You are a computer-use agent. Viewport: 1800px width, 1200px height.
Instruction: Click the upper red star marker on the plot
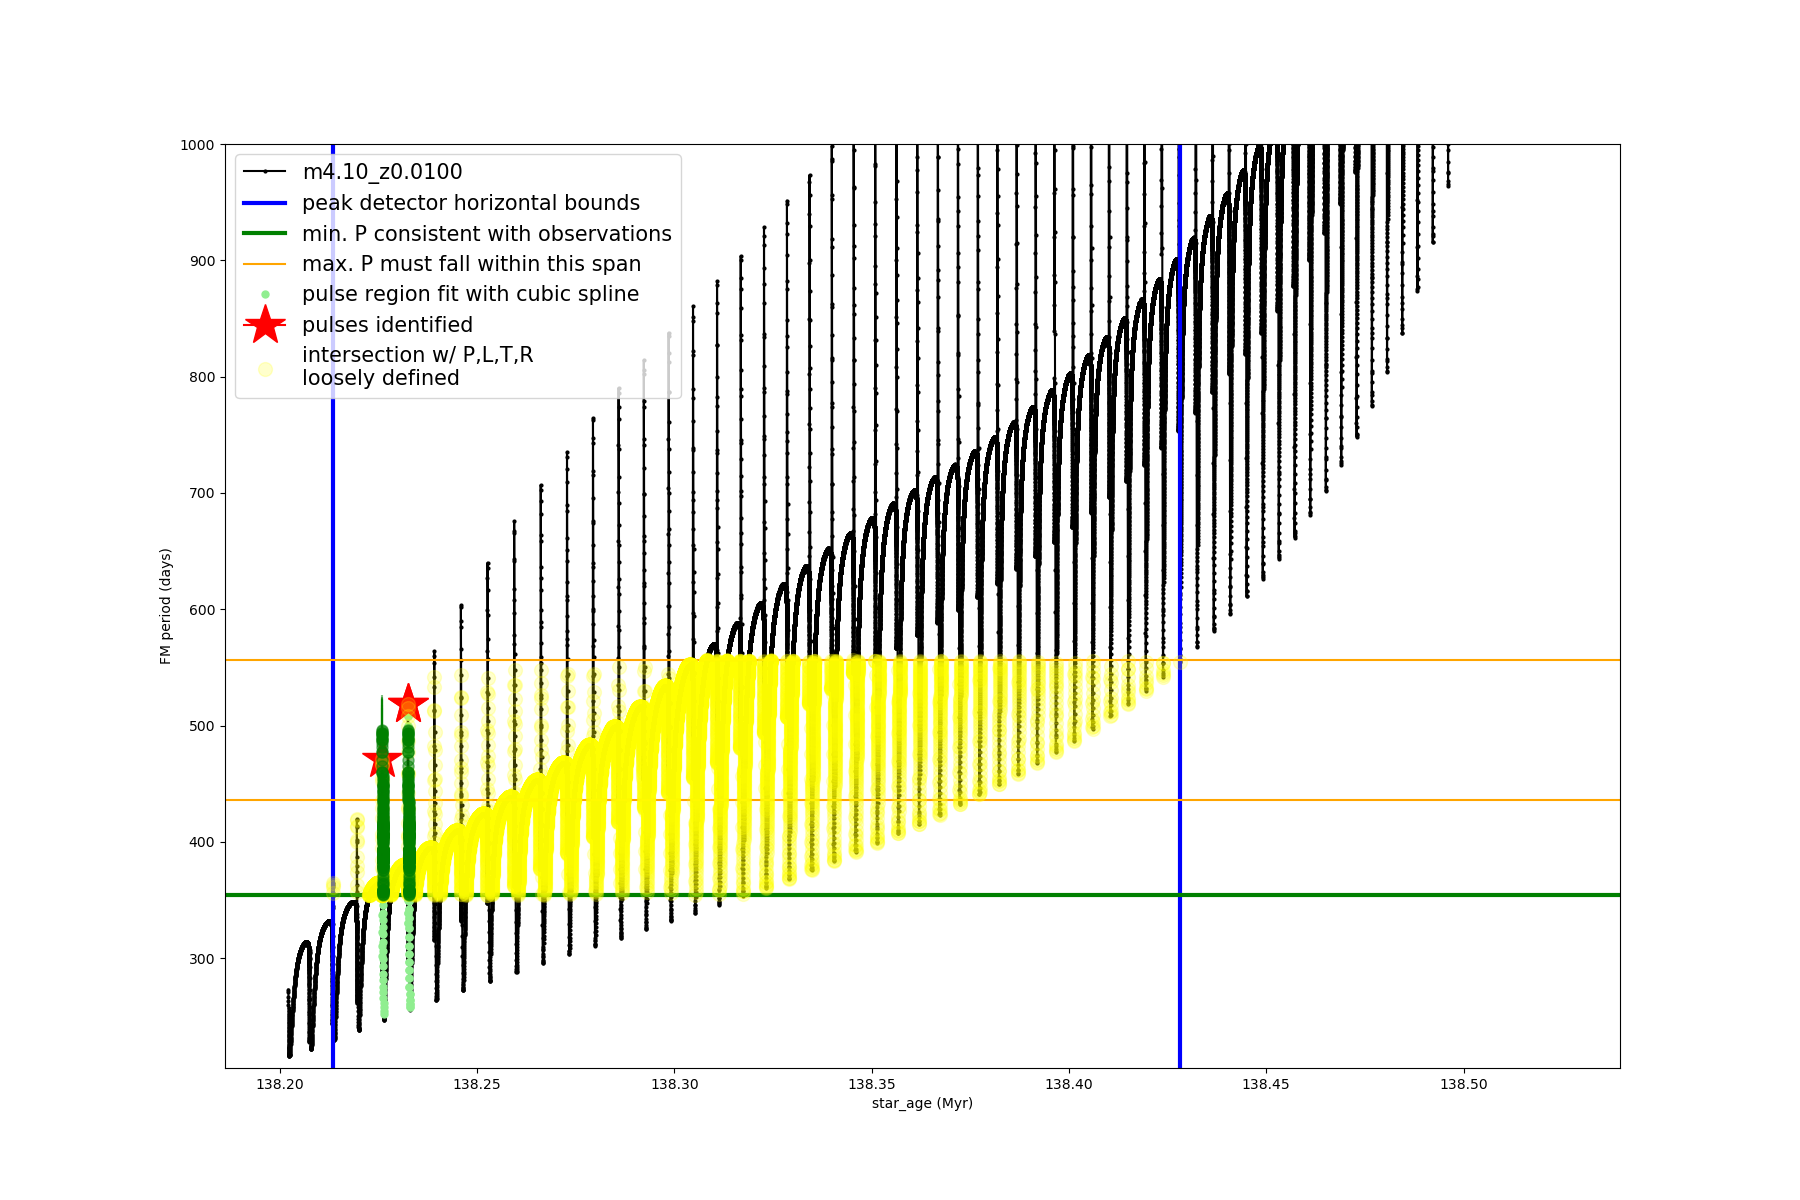pos(408,704)
